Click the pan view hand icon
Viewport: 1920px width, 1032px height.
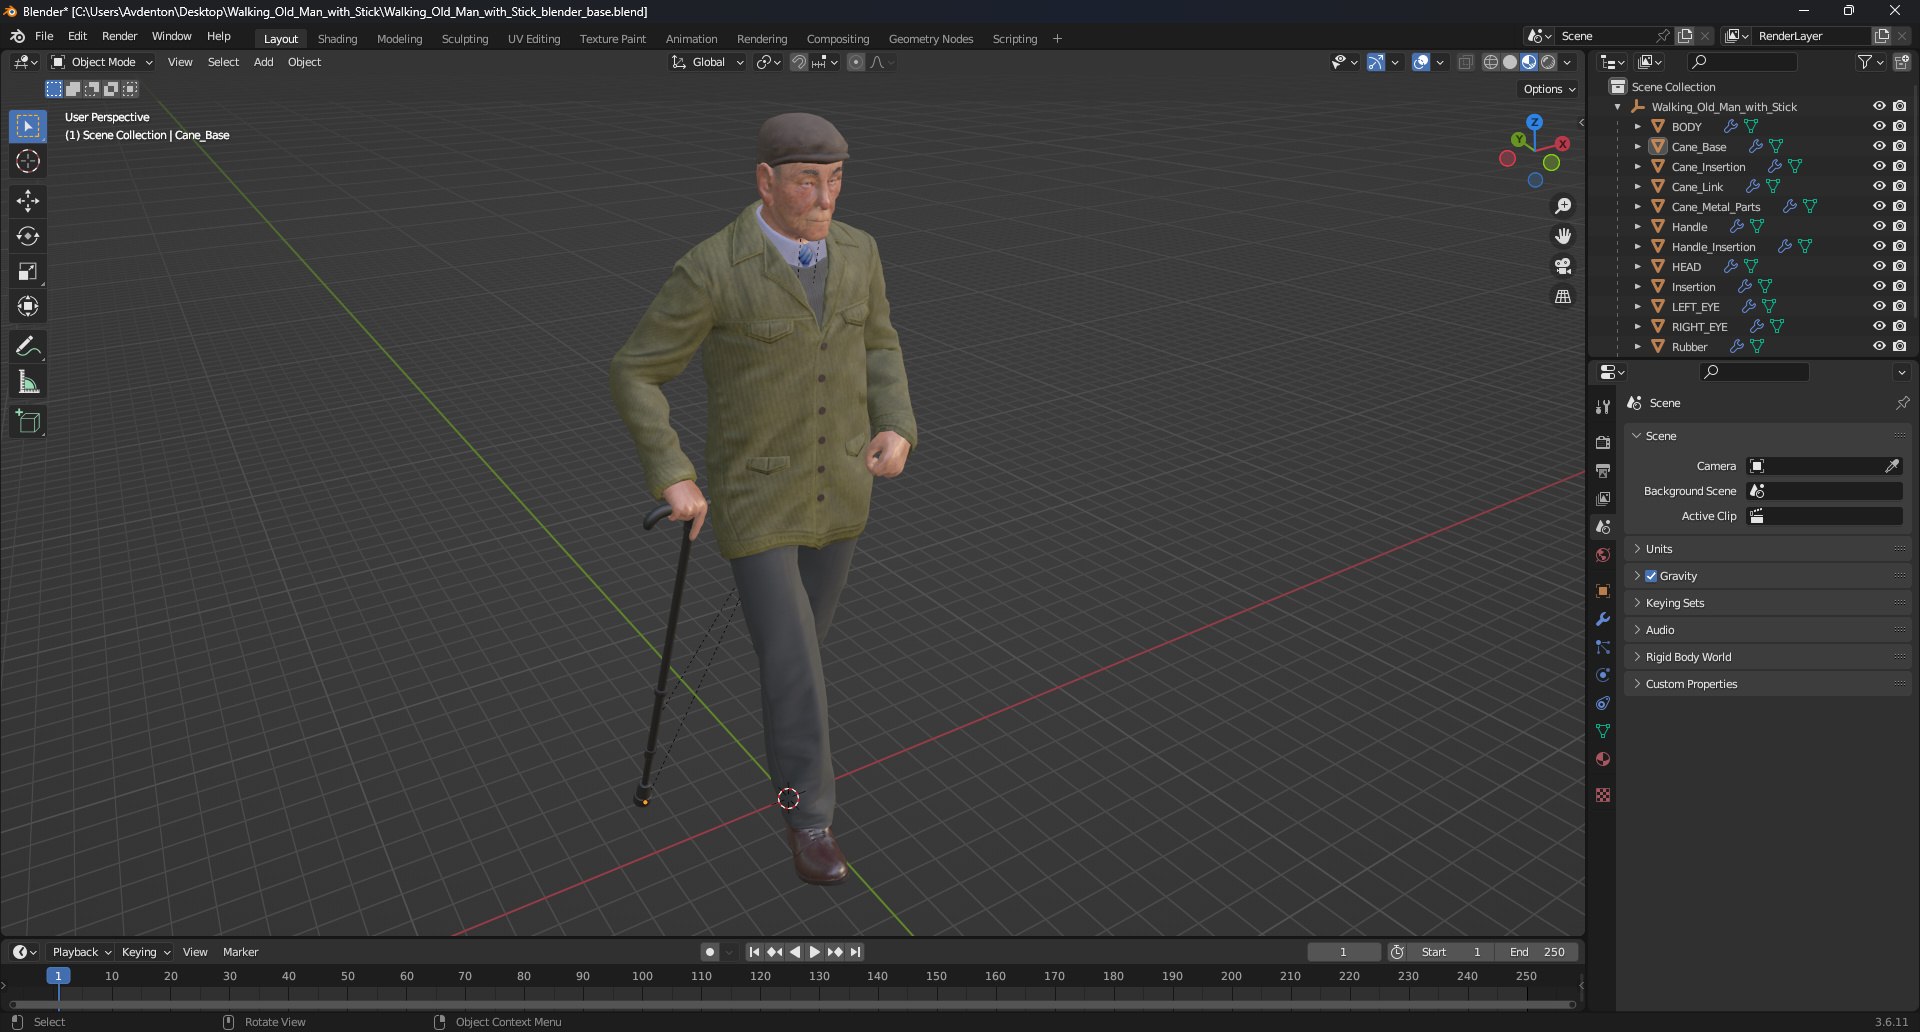1563,236
